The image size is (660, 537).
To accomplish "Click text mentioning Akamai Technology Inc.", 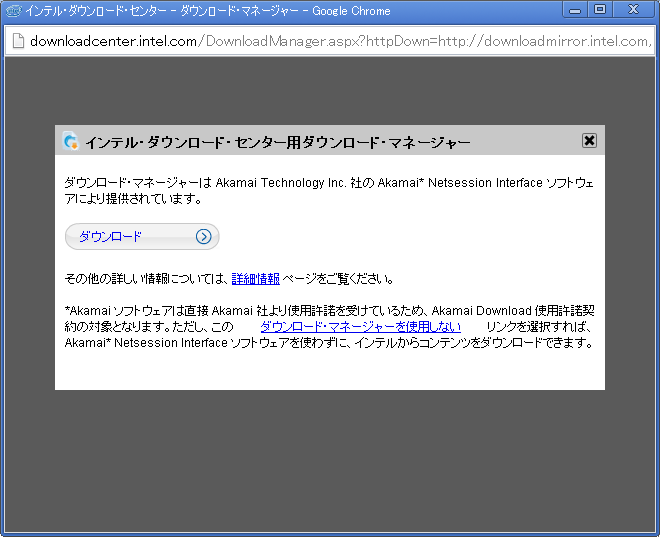I will (329, 191).
